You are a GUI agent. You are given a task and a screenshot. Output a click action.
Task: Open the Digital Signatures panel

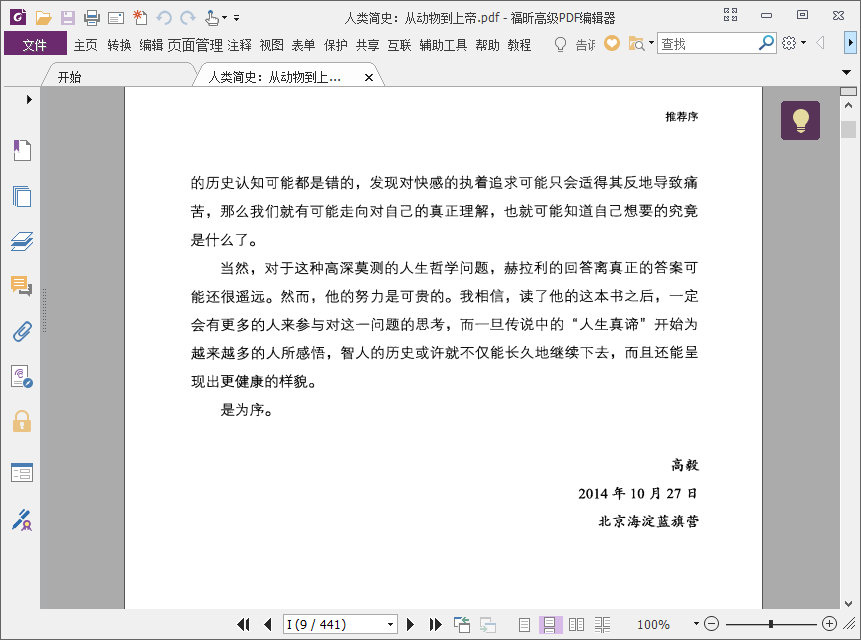point(22,377)
